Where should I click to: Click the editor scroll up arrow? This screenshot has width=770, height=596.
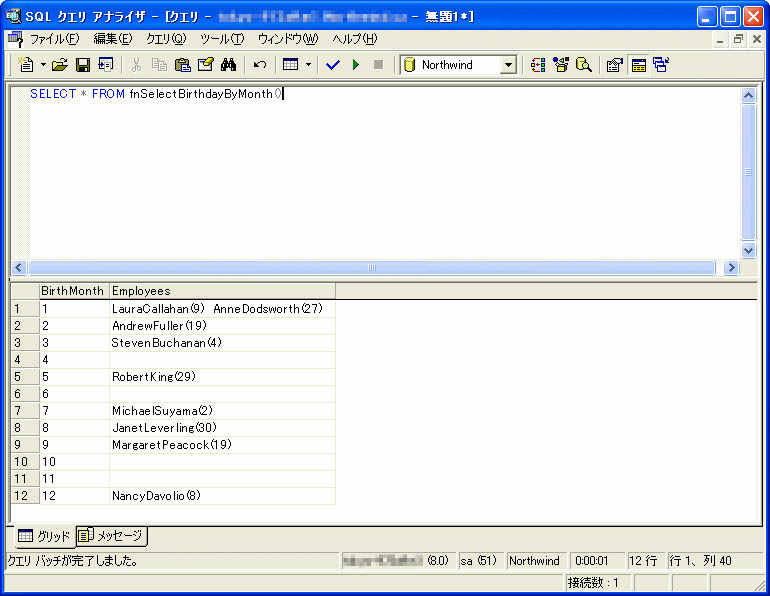748,95
